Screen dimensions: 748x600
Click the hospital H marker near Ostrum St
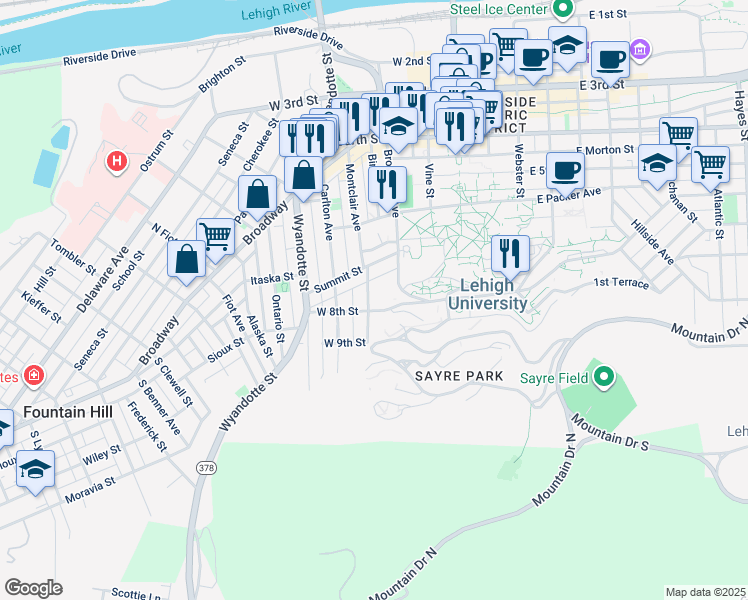[x=117, y=162]
